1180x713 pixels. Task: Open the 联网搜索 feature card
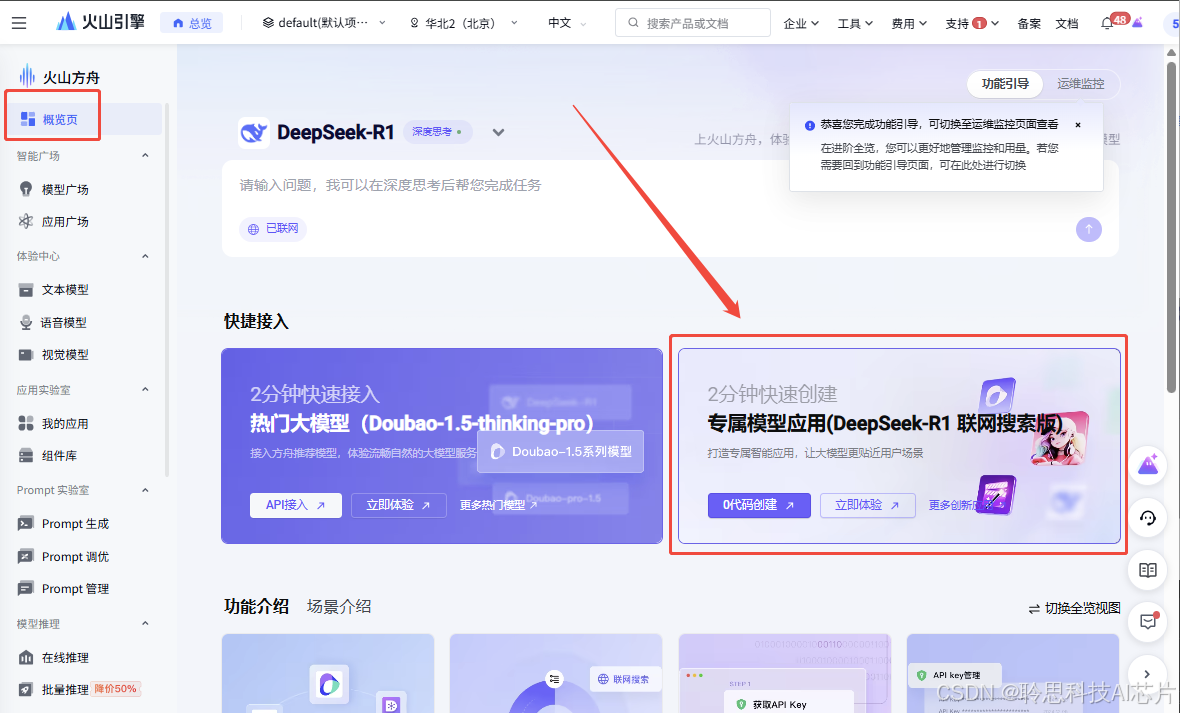[x=556, y=673]
